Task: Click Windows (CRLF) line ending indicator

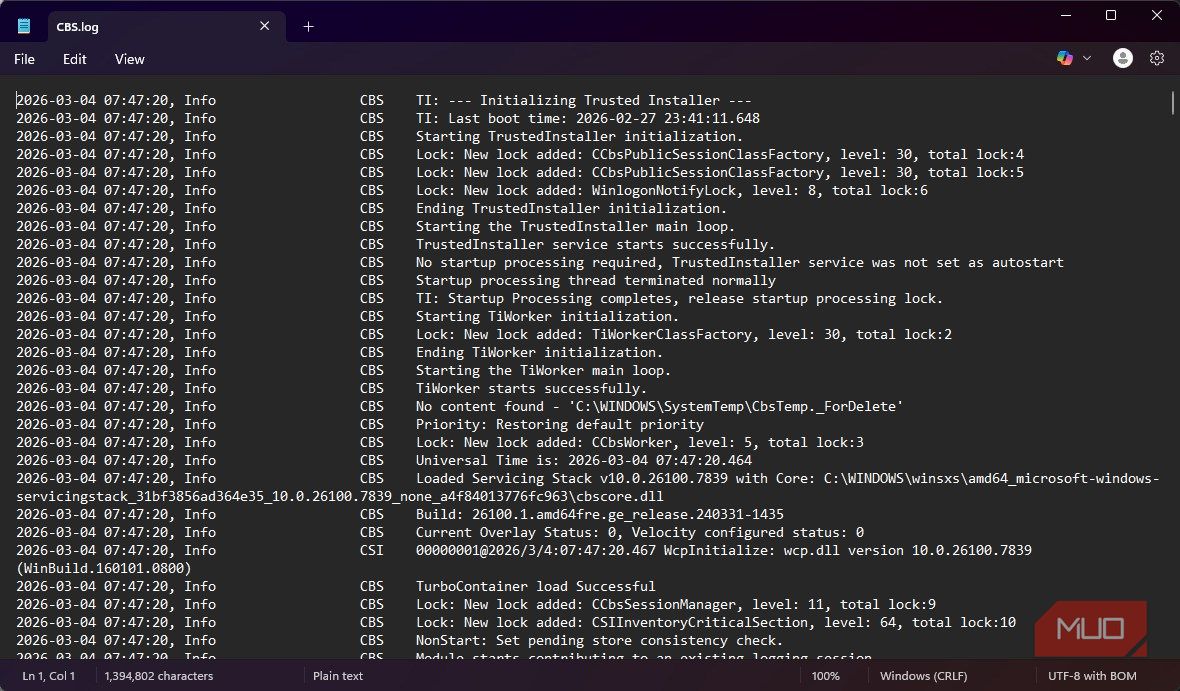Action: tap(923, 676)
